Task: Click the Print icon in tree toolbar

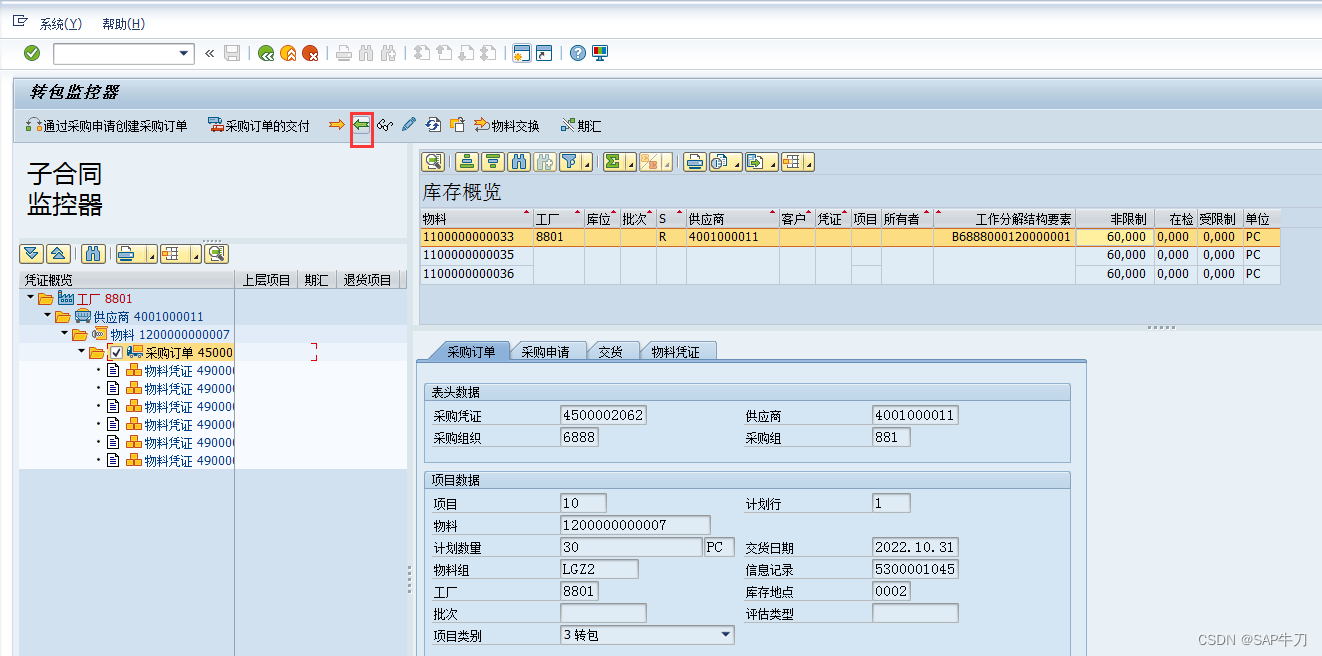Action: pos(128,254)
